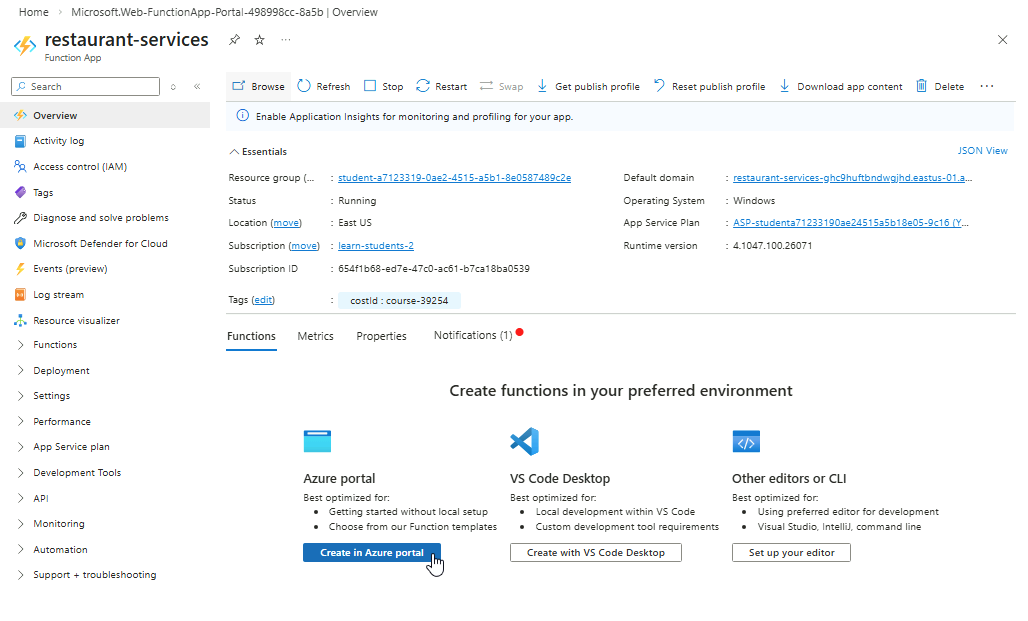Expand the Monitoring sidebar group

[x=22, y=524]
